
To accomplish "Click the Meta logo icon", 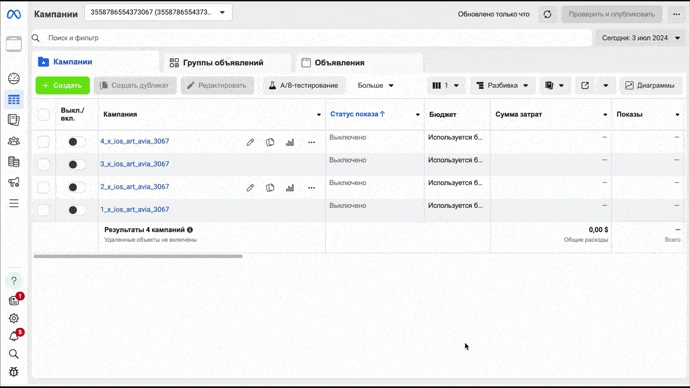I will point(14,15).
